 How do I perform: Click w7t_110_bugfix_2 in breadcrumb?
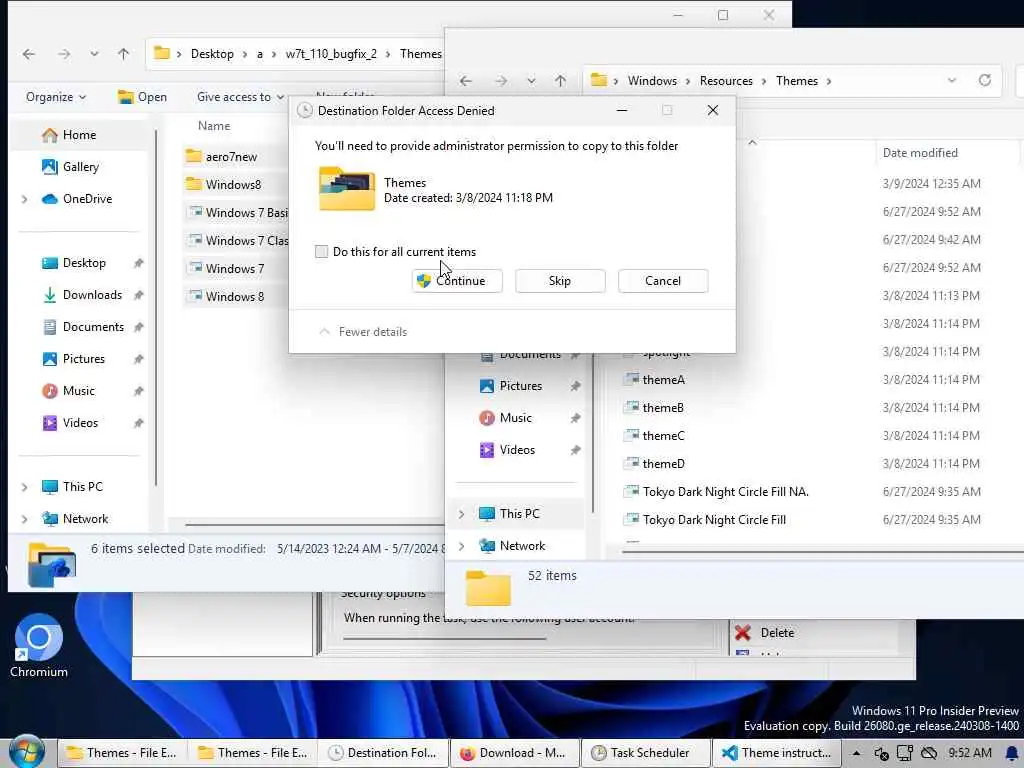pos(330,54)
